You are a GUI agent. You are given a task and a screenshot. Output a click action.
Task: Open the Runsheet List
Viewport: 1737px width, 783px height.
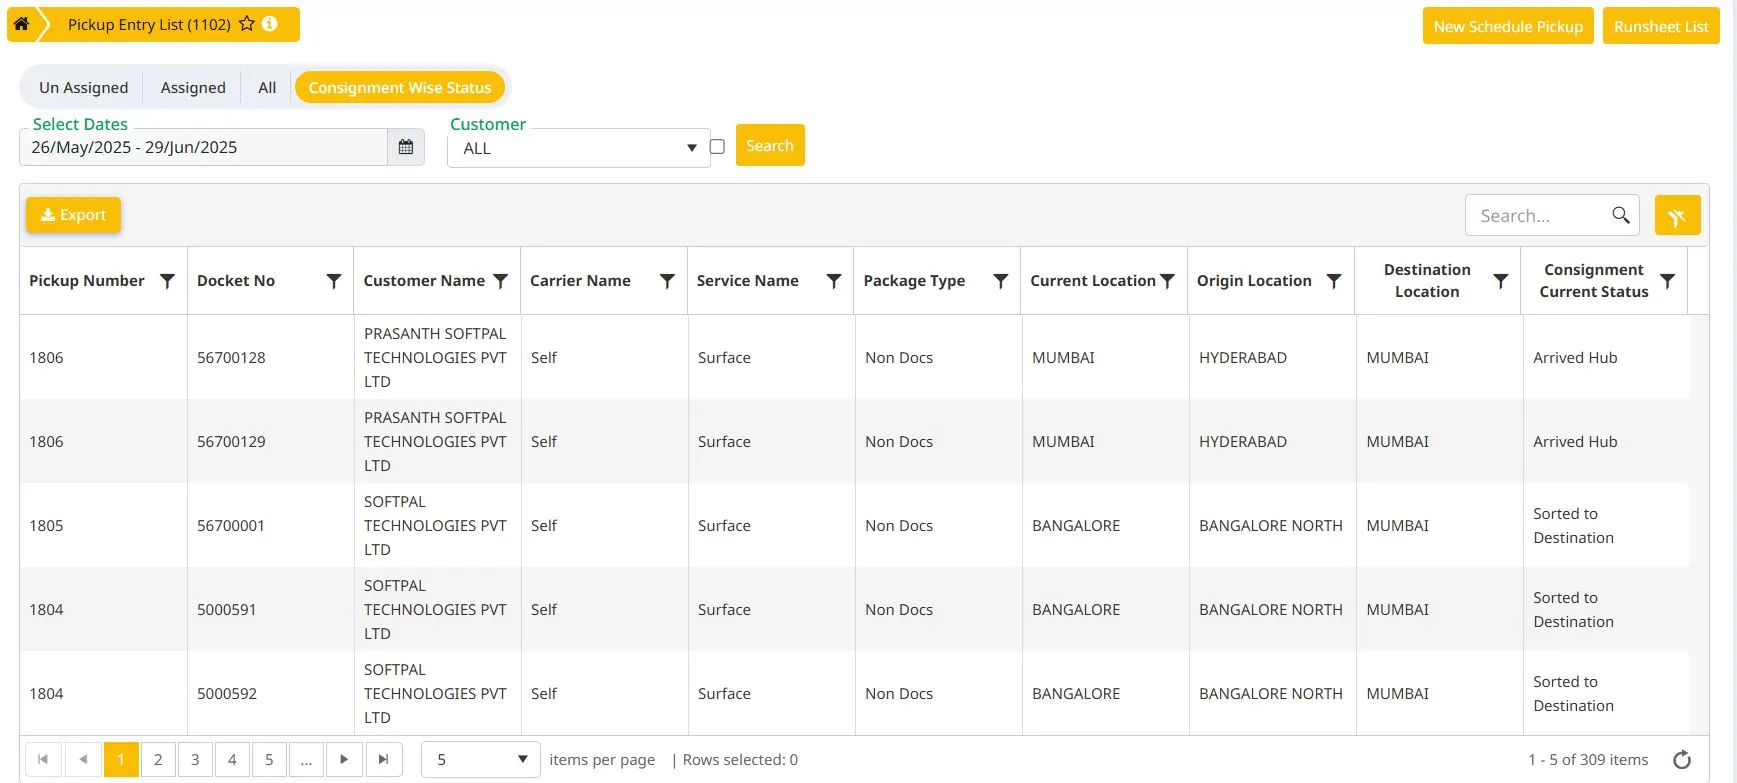(x=1661, y=26)
